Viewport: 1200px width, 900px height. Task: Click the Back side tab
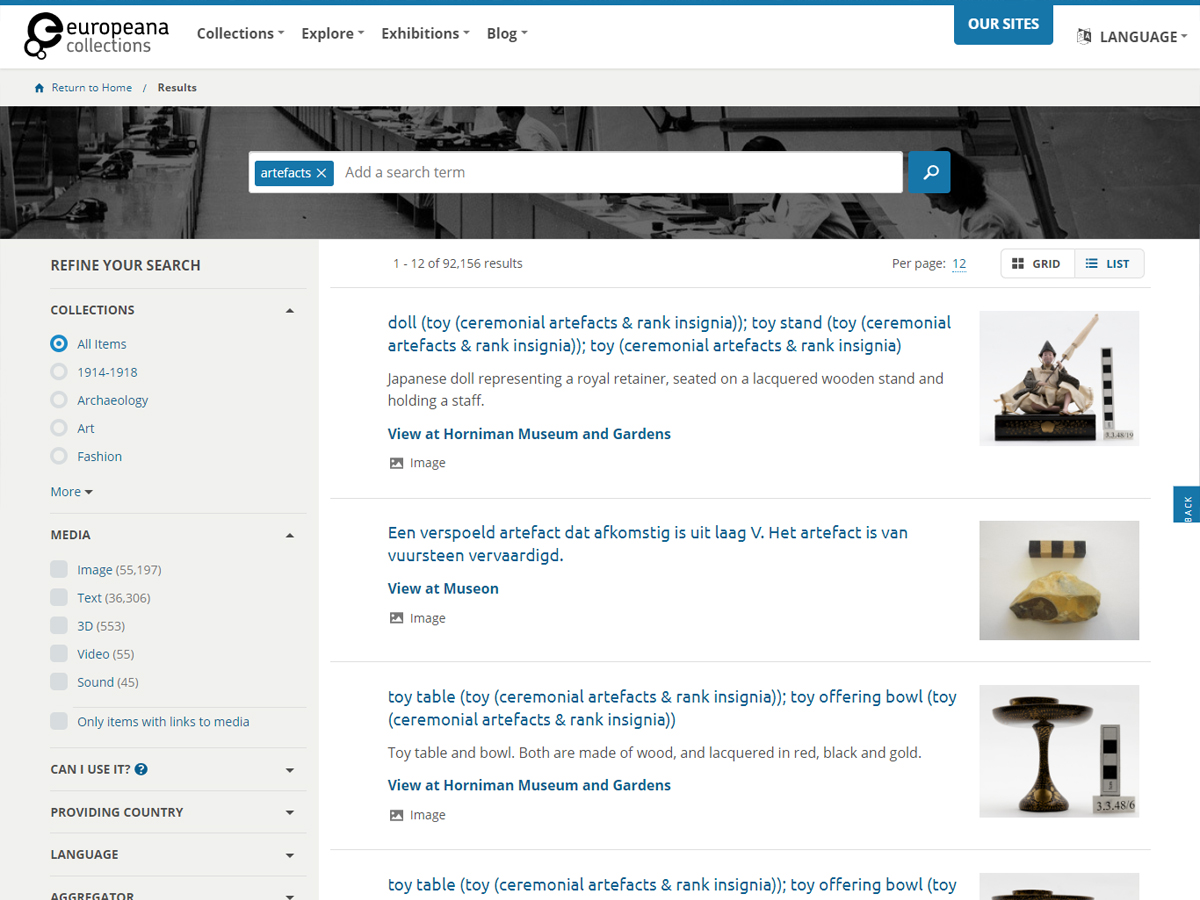click(x=1187, y=505)
